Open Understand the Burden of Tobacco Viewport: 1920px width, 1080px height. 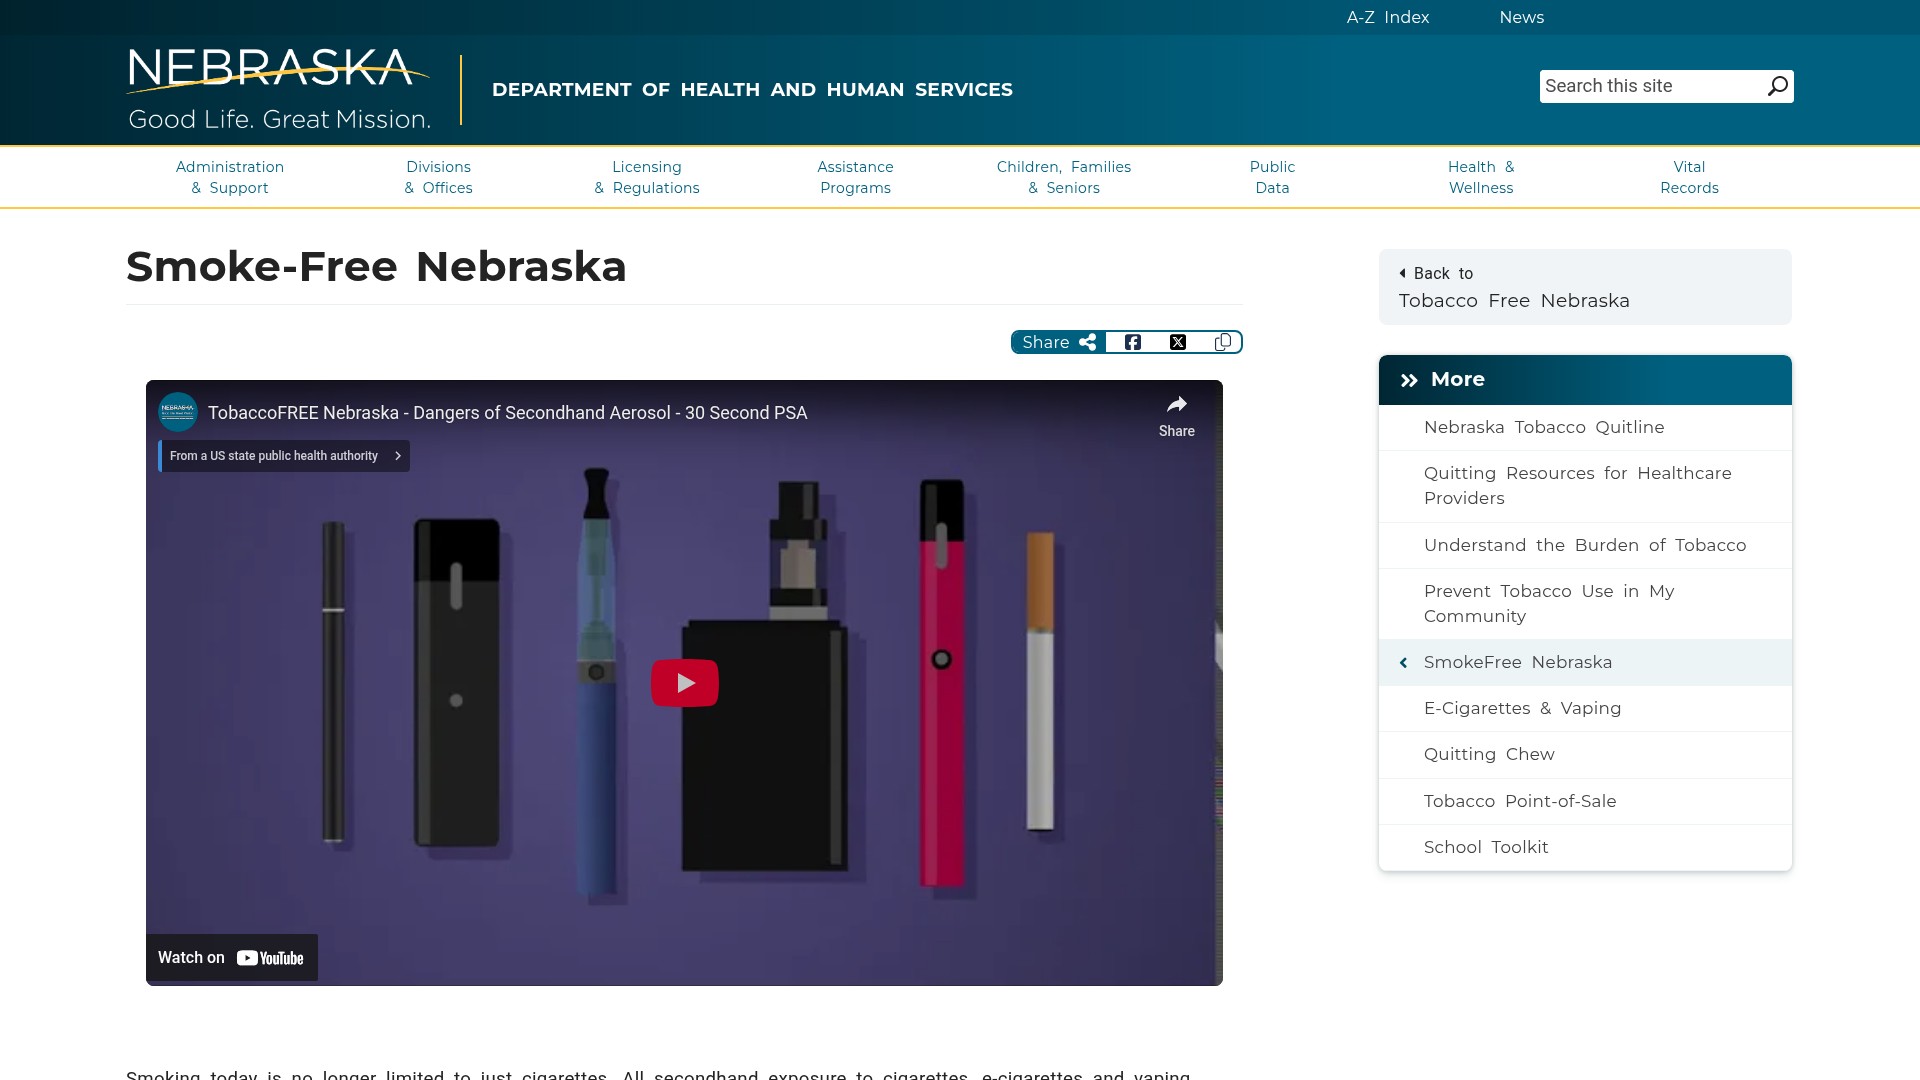click(1585, 546)
